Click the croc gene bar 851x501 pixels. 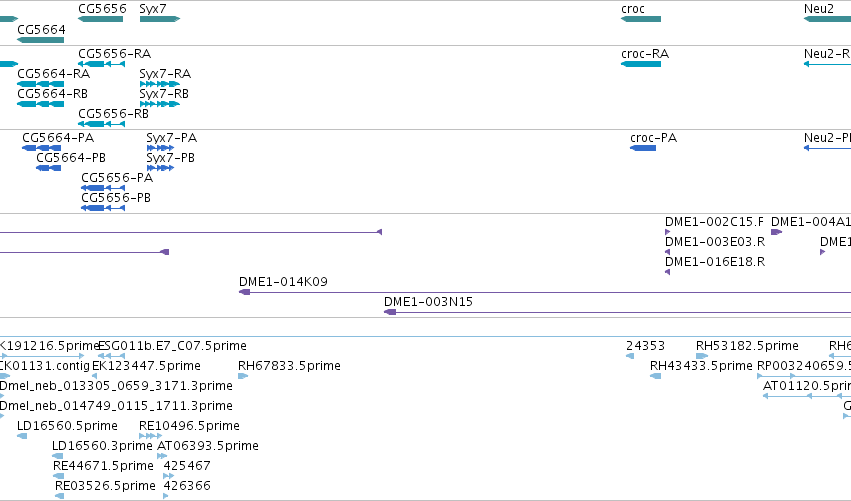[641, 19]
